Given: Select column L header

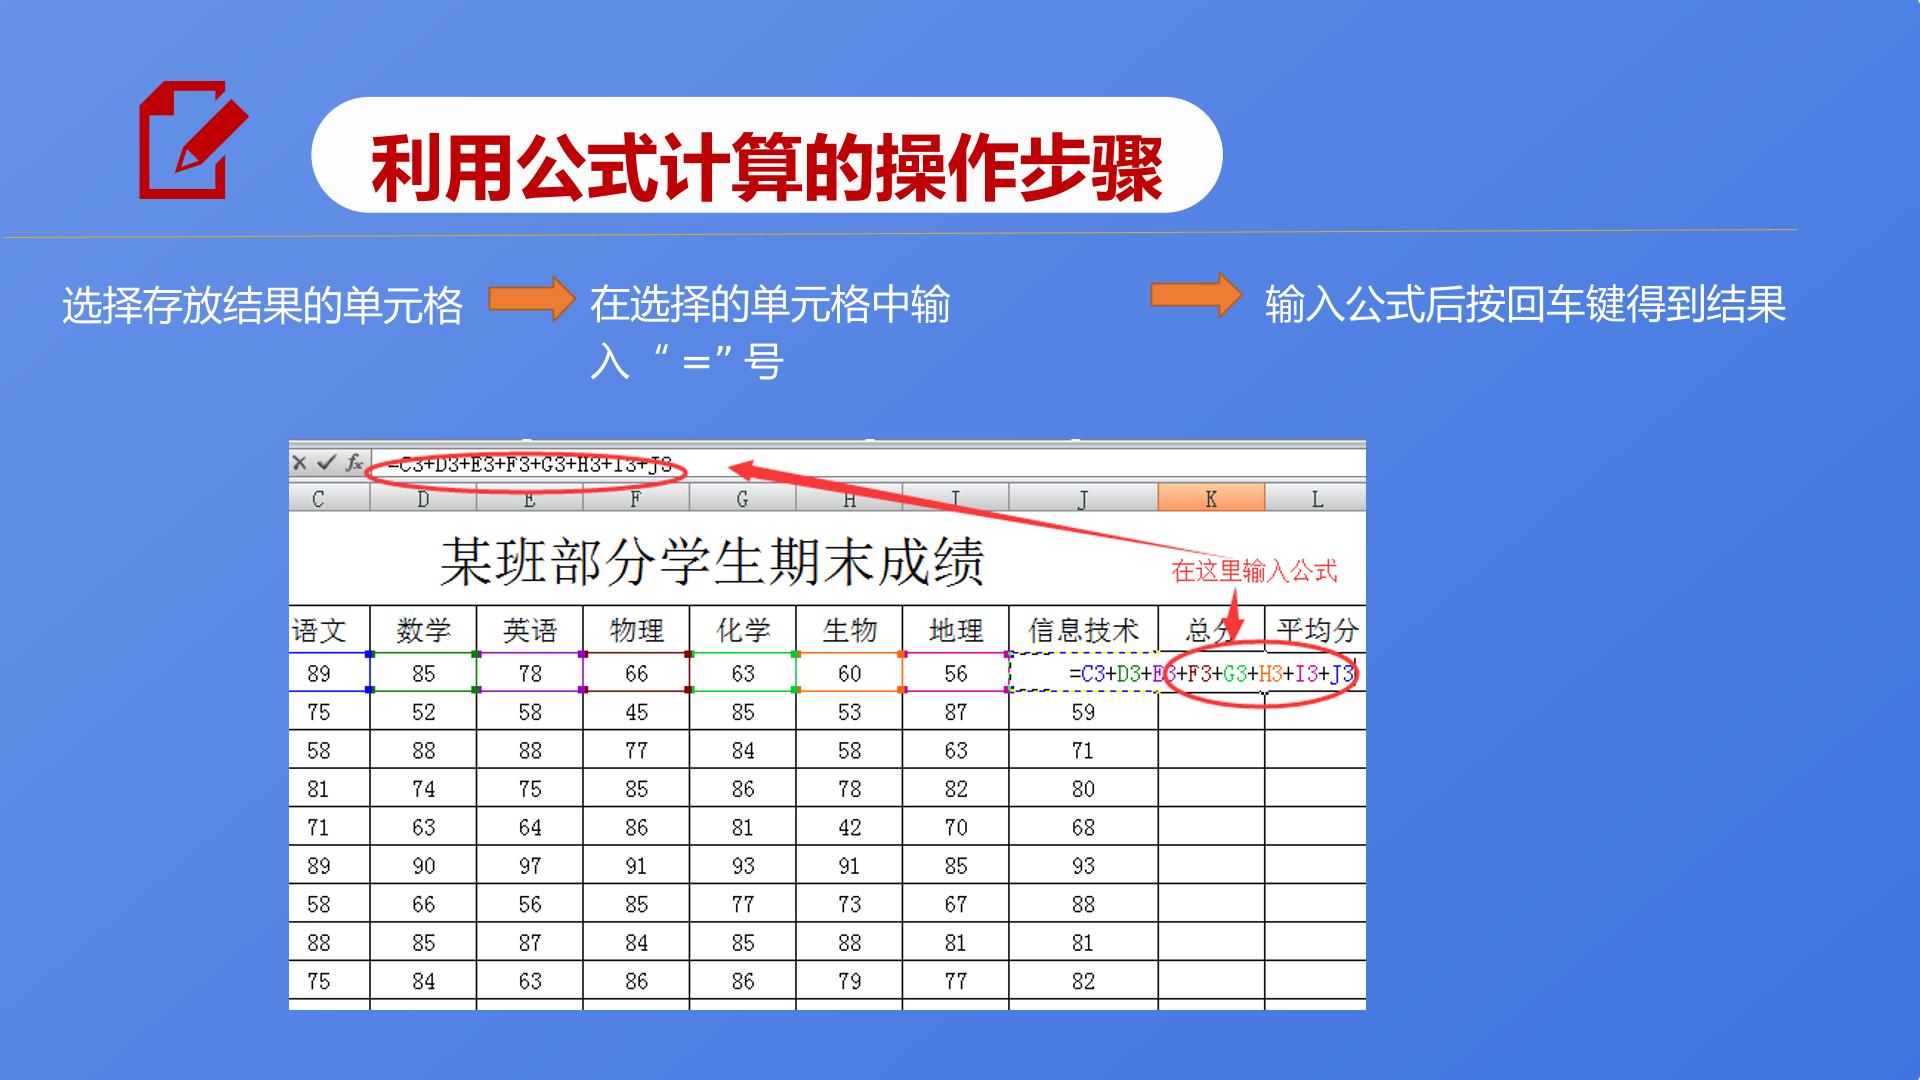Looking at the screenshot, I should click(x=1315, y=499).
